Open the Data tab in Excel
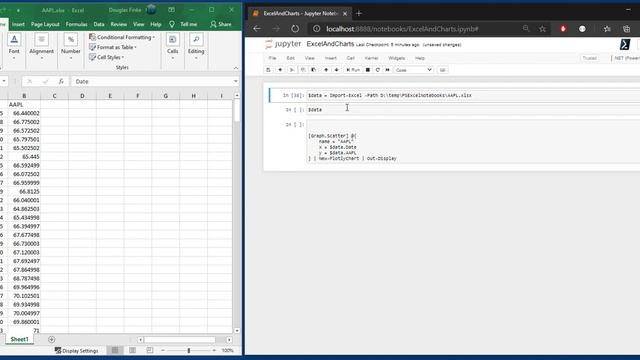Screen dimensions: 640x360 [99, 24]
